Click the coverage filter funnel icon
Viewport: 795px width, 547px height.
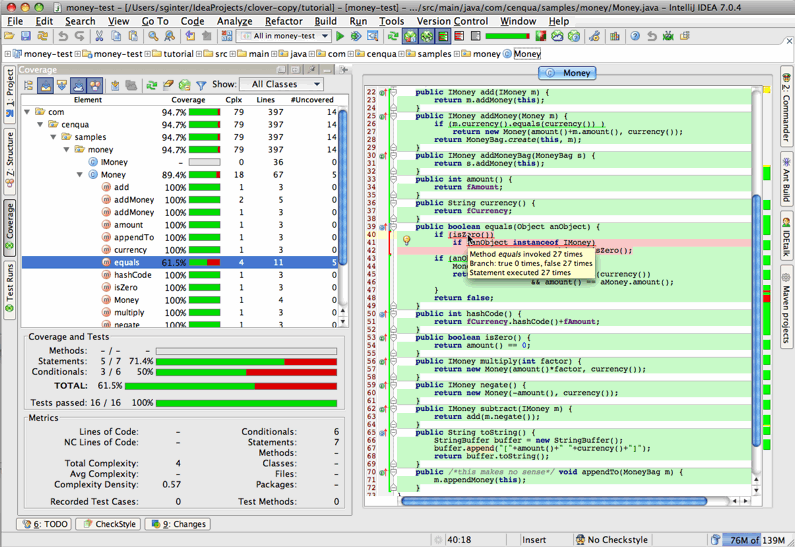(201, 86)
